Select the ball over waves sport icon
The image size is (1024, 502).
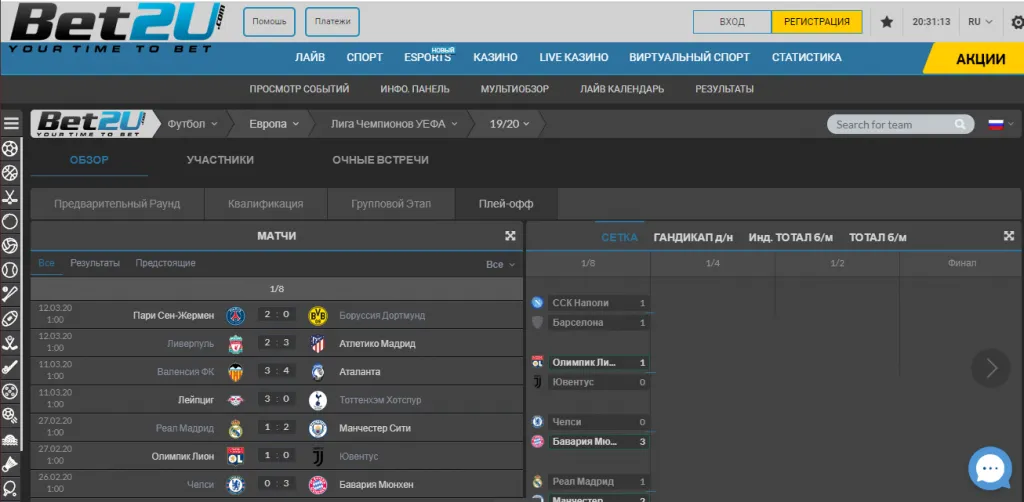10,439
